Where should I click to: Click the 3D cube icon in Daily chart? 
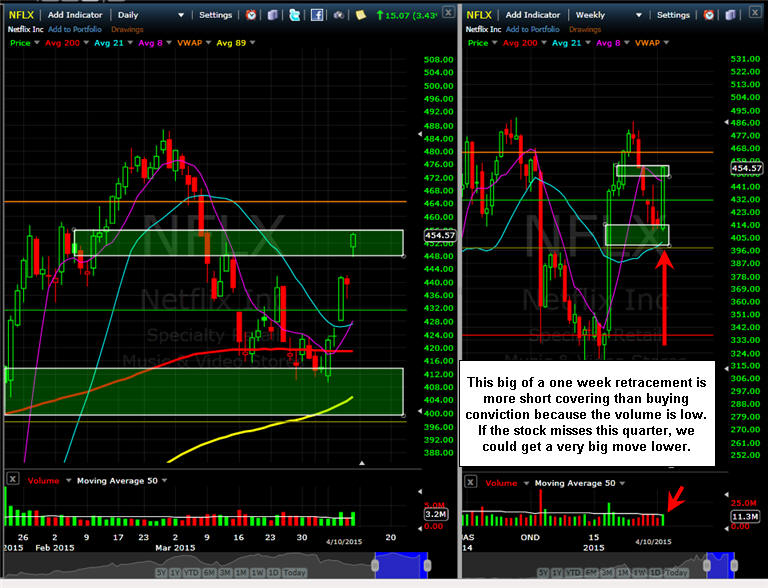273,15
